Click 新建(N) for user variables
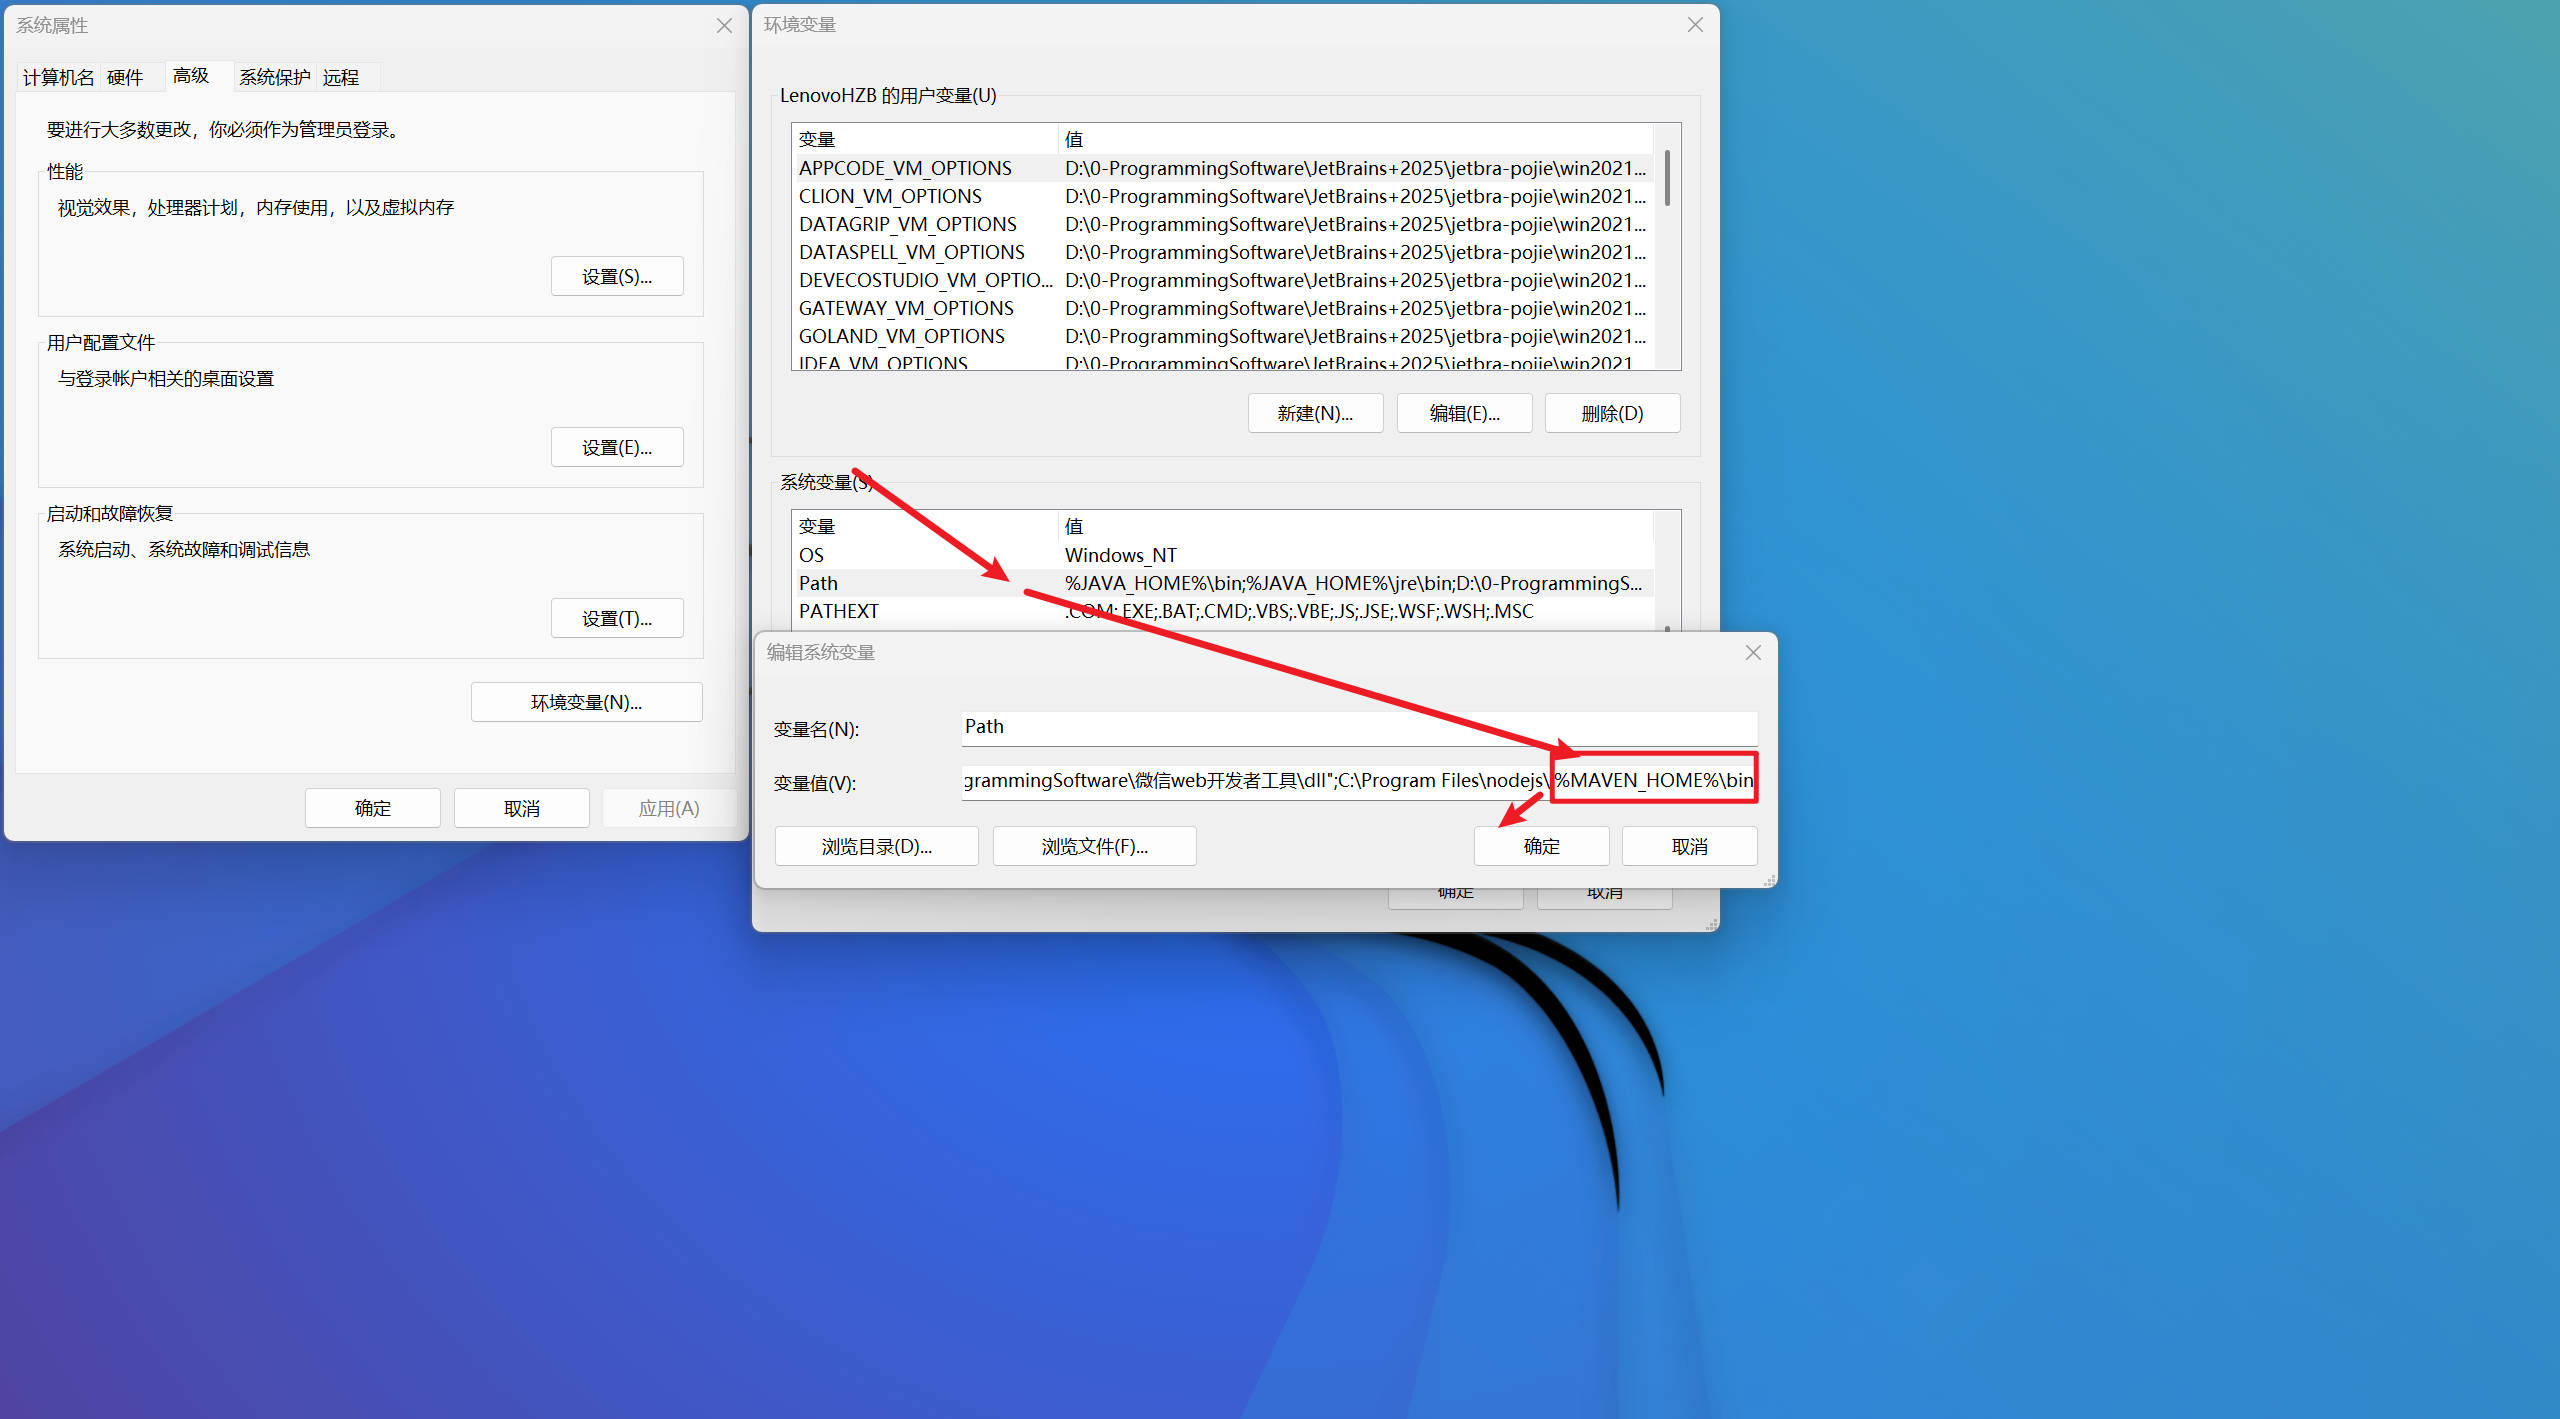The image size is (2560, 1419). [1315, 414]
